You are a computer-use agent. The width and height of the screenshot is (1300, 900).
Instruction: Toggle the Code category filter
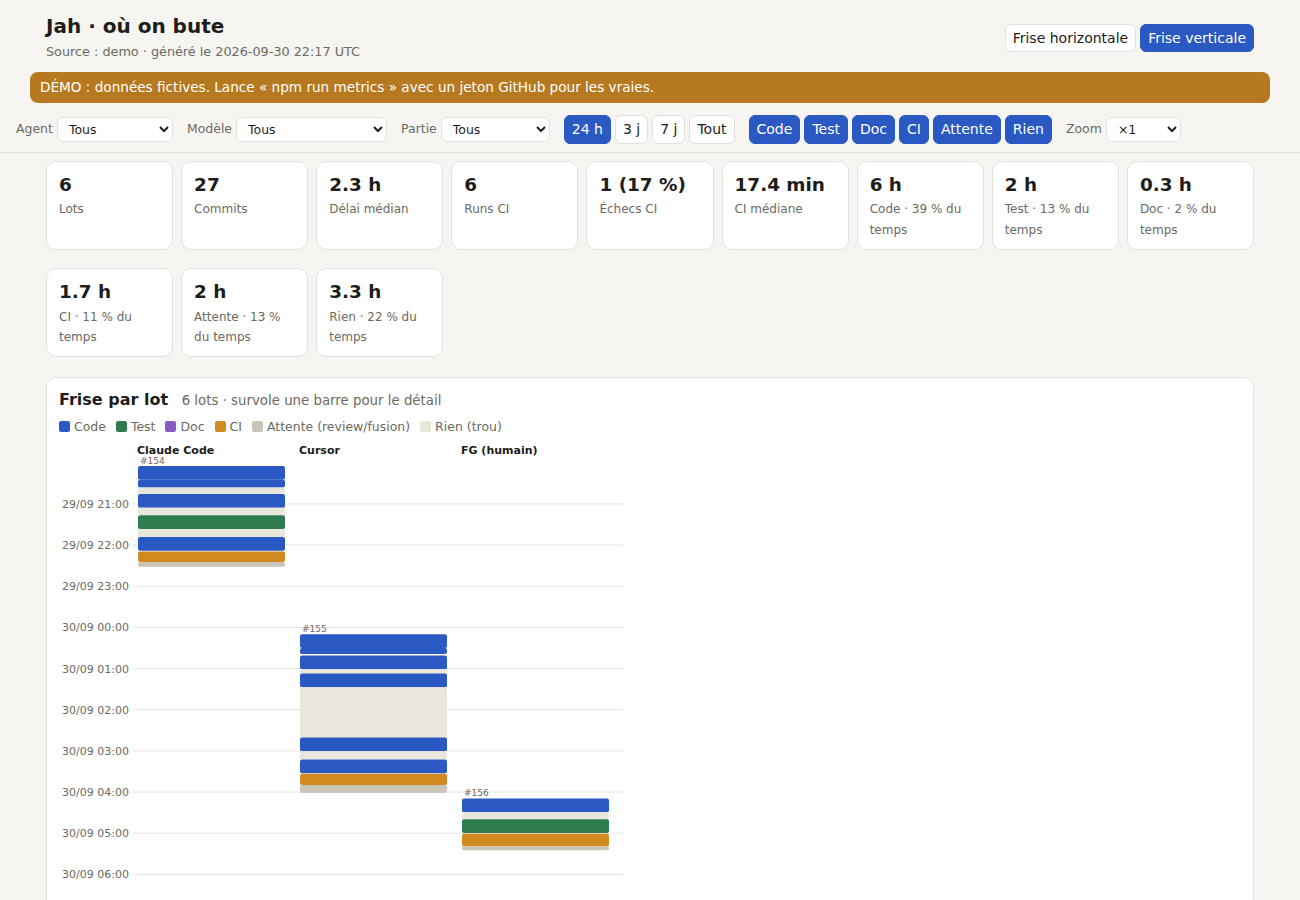(x=774, y=129)
